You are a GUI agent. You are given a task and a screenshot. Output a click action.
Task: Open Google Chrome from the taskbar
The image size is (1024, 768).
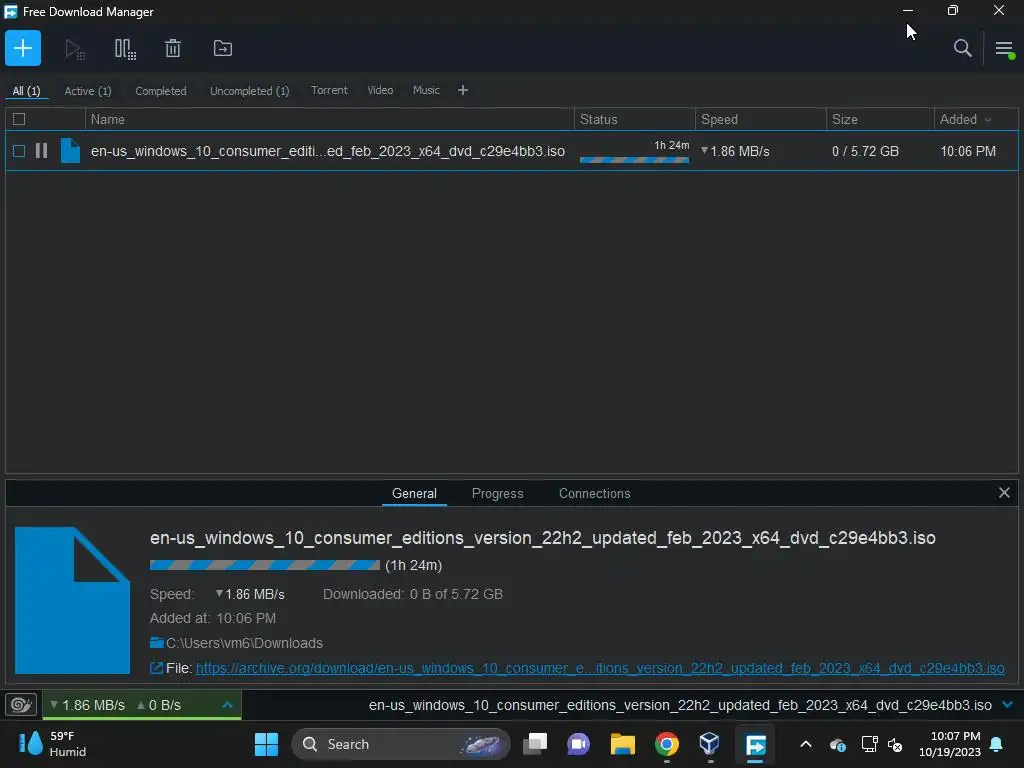[667, 744]
